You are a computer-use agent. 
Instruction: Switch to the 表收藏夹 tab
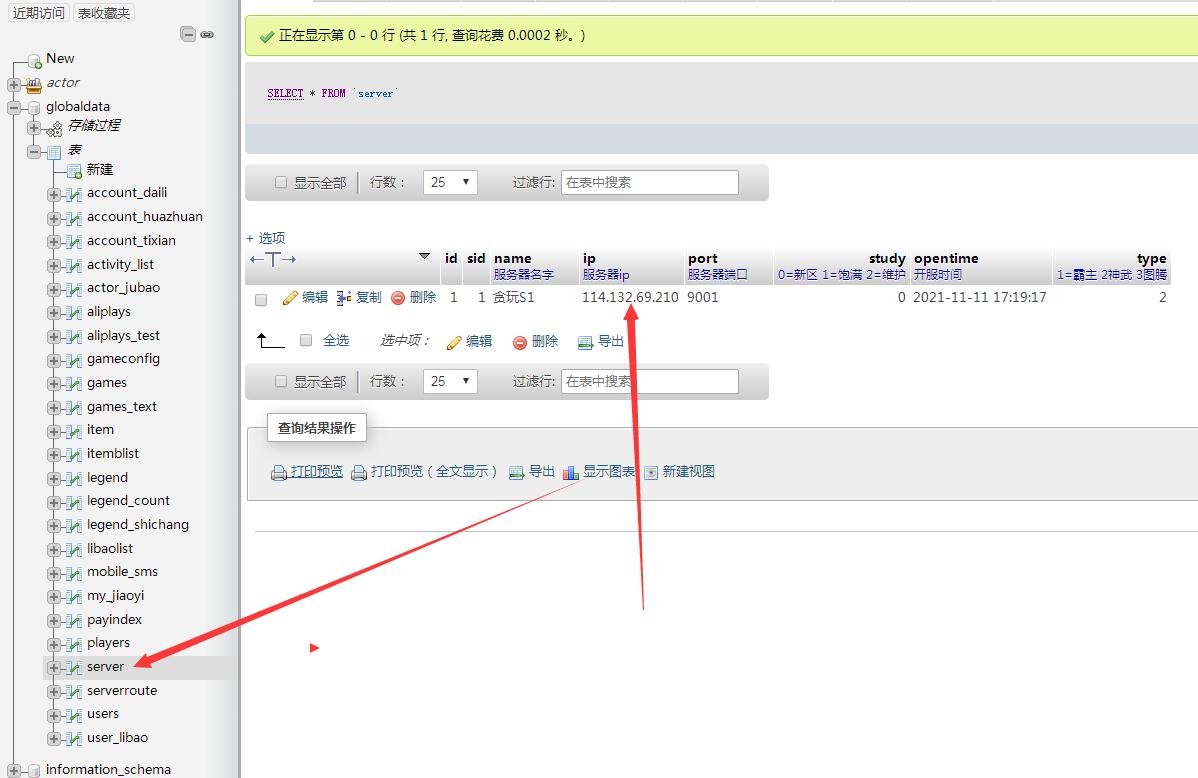pos(104,13)
